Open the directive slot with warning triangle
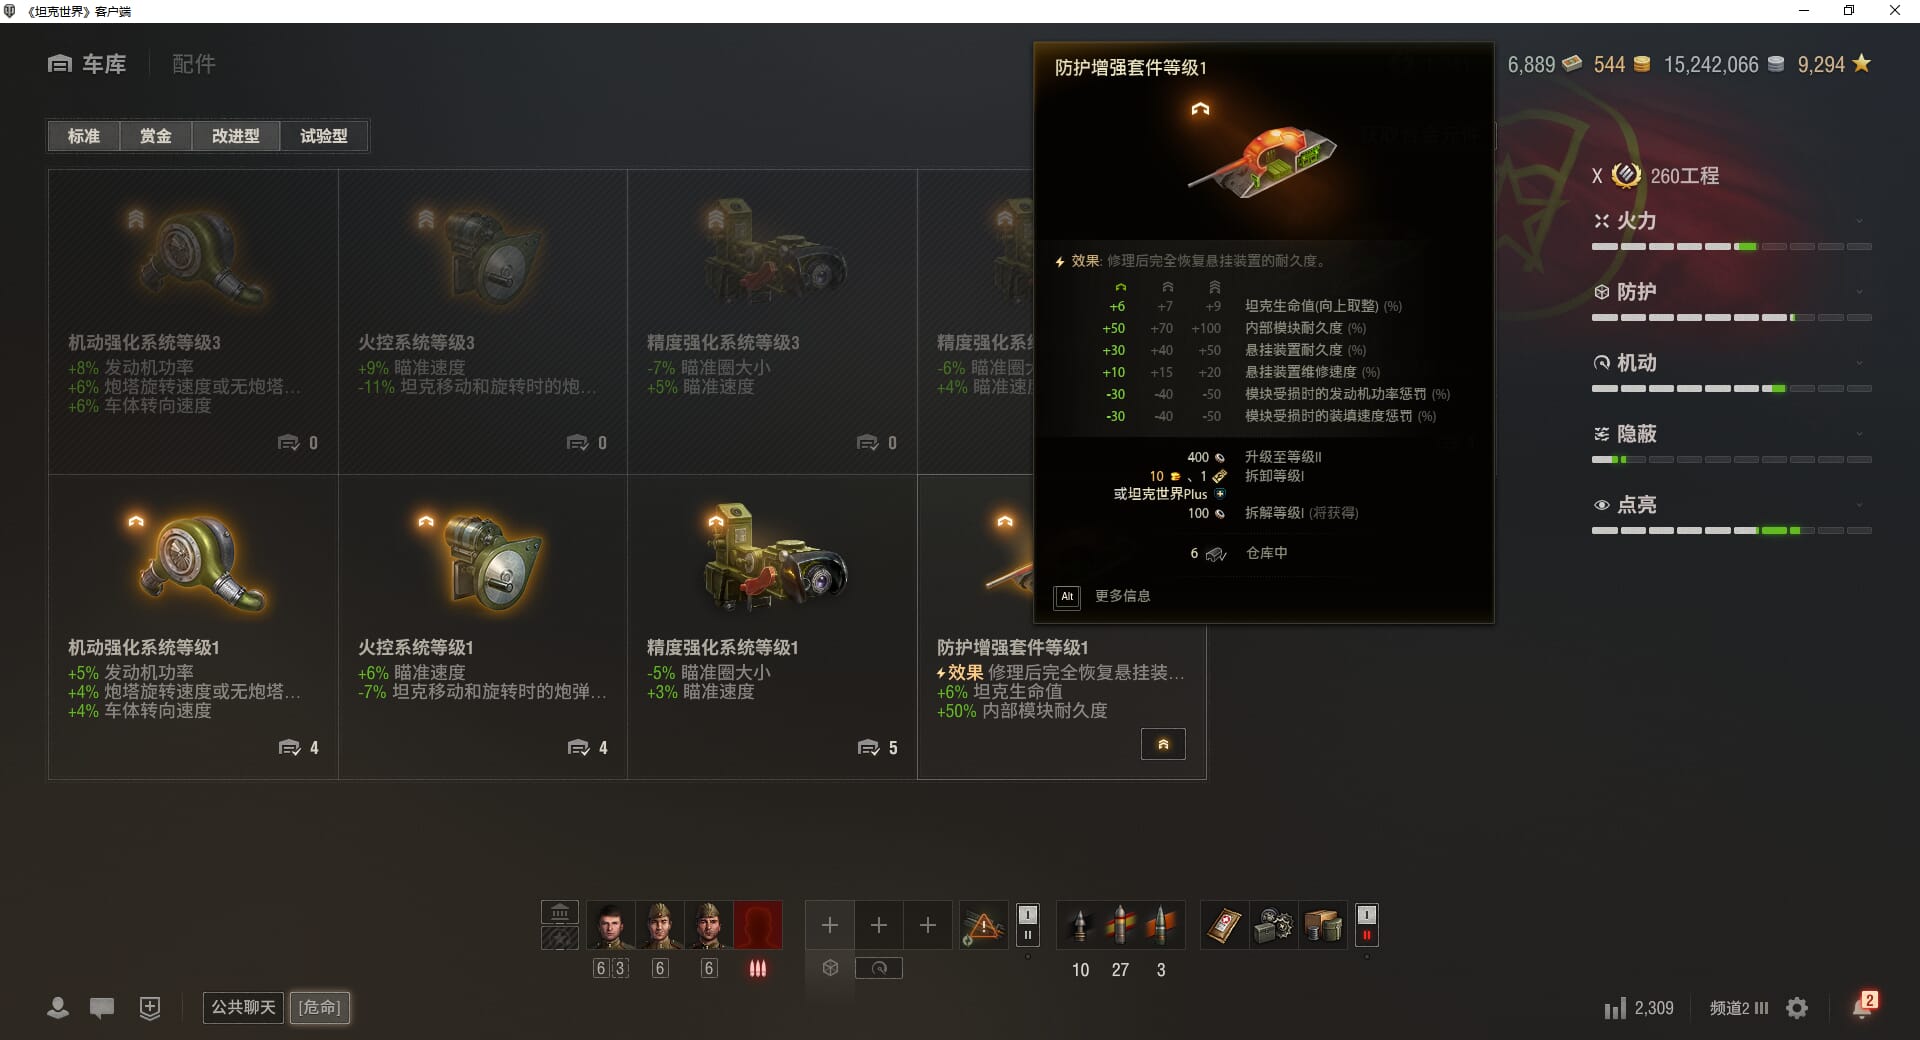This screenshot has width=1920, height=1040. click(x=984, y=925)
